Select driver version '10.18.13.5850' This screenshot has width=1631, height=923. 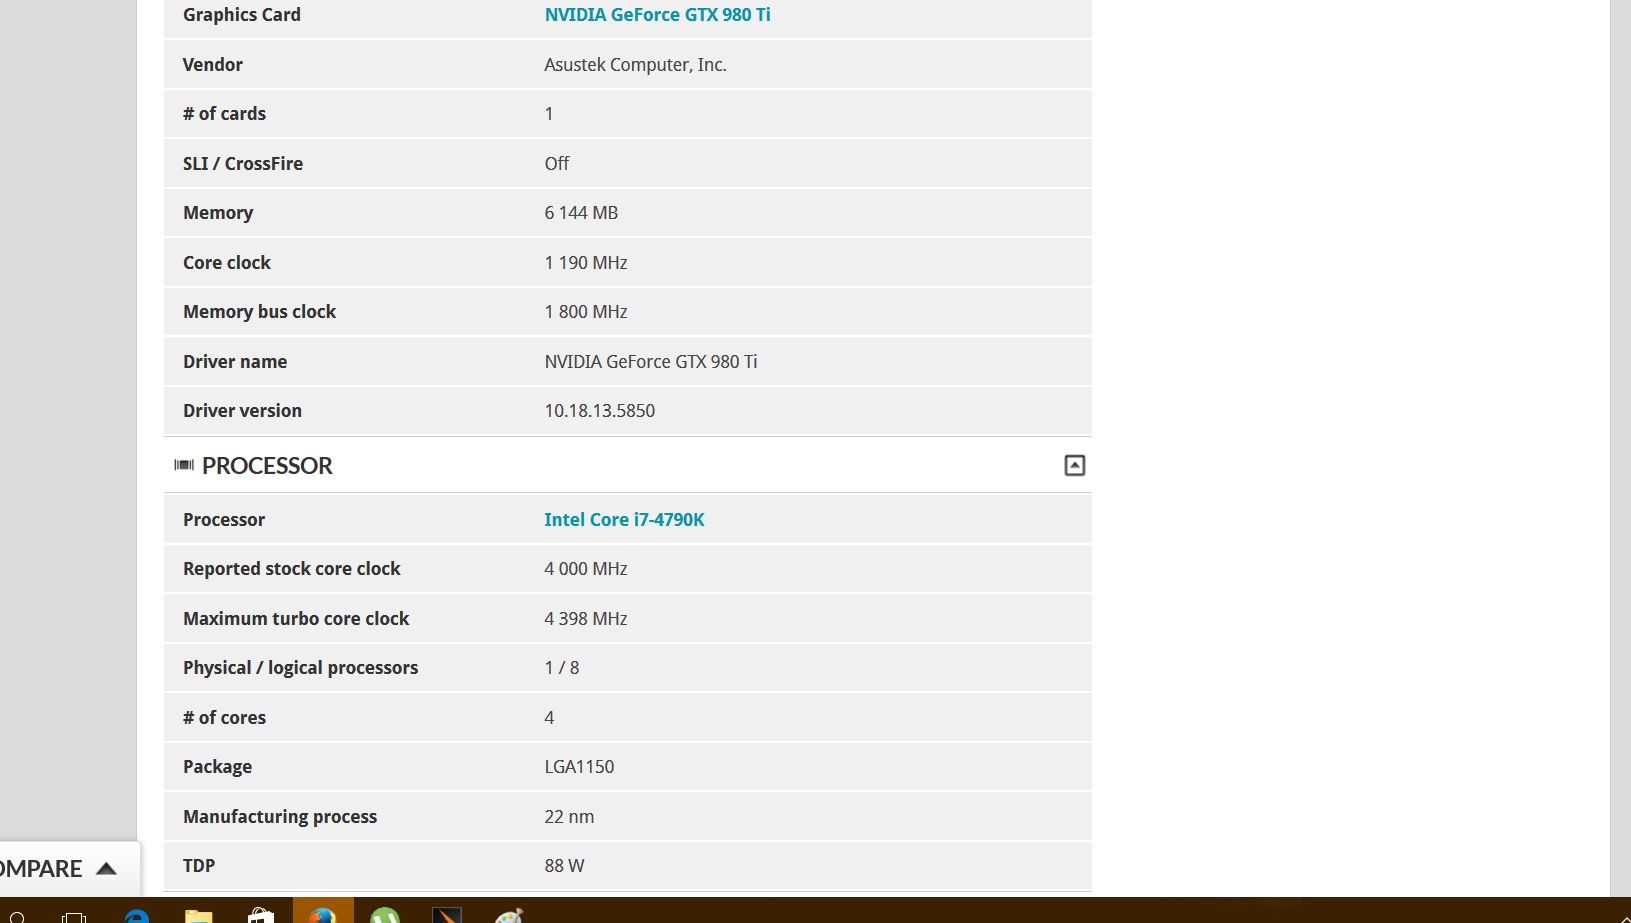click(599, 411)
